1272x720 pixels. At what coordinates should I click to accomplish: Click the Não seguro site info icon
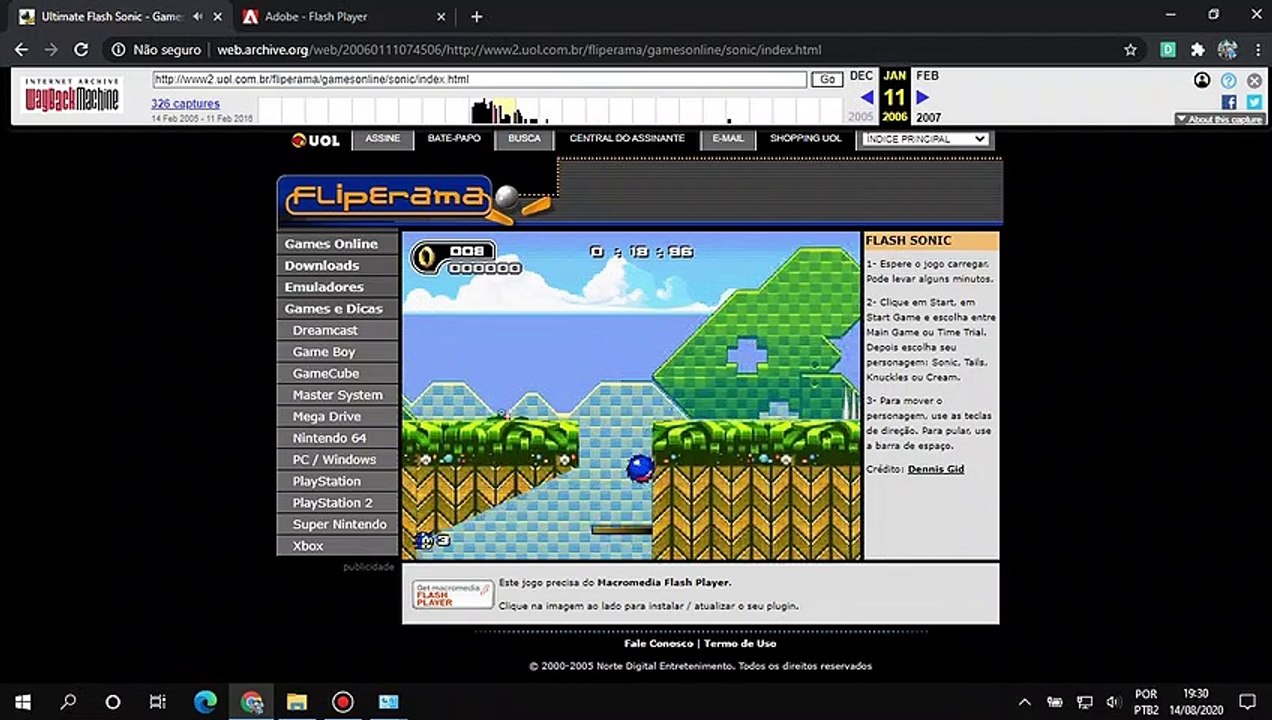(118, 49)
